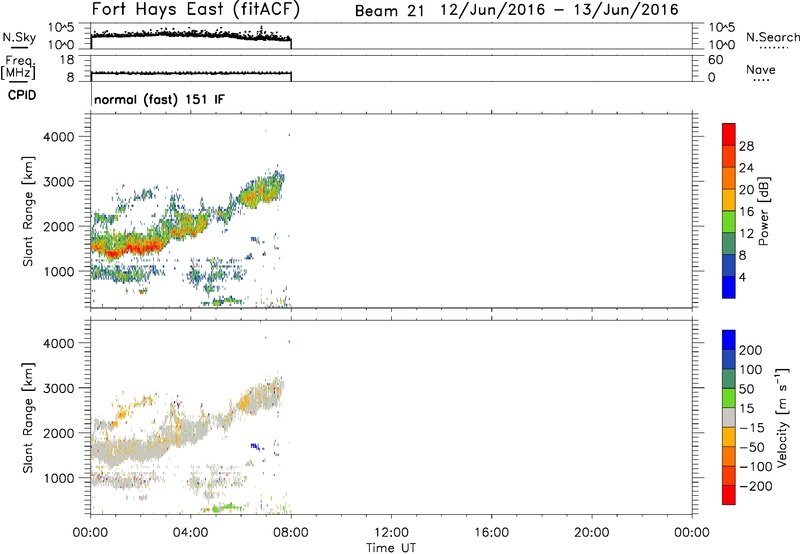The image size is (800, 554).
Task: Click the 'Velocity [m s-1]' colorbar label
Action: (x=782, y=417)
